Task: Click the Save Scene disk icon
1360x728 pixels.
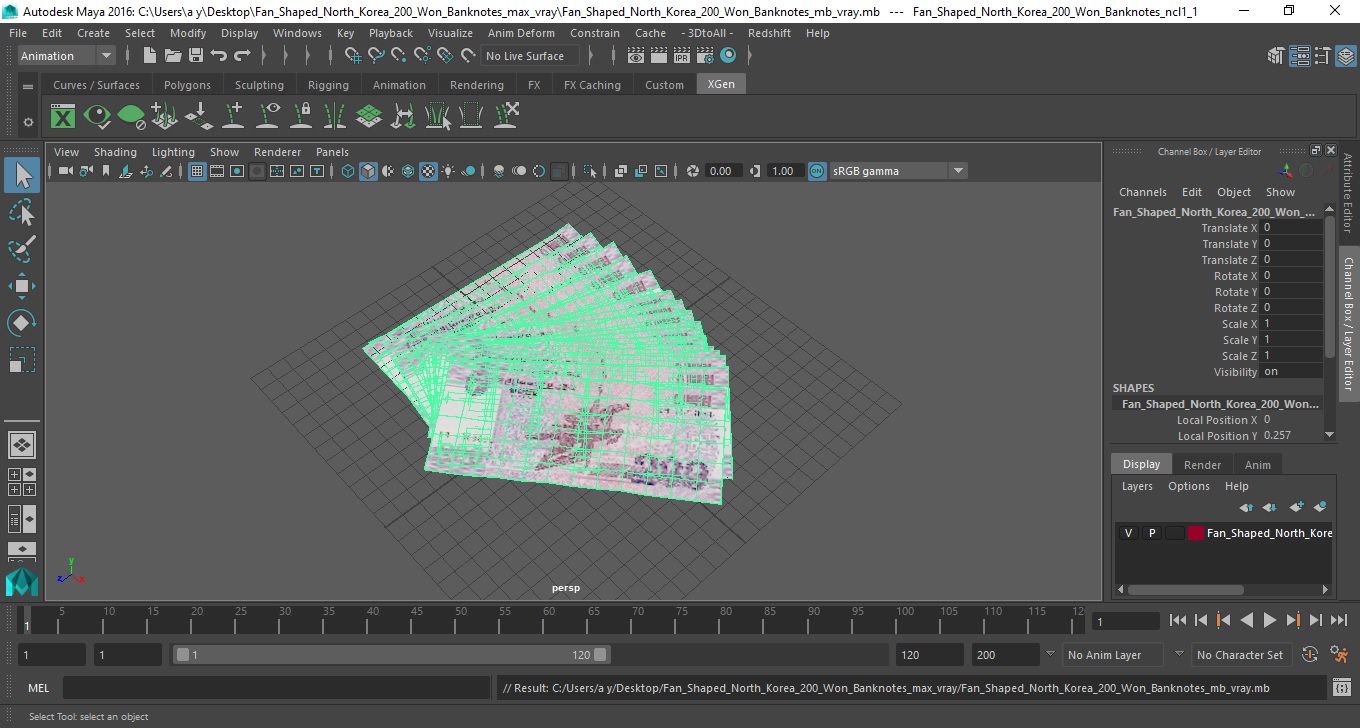Action: (196, 56)
